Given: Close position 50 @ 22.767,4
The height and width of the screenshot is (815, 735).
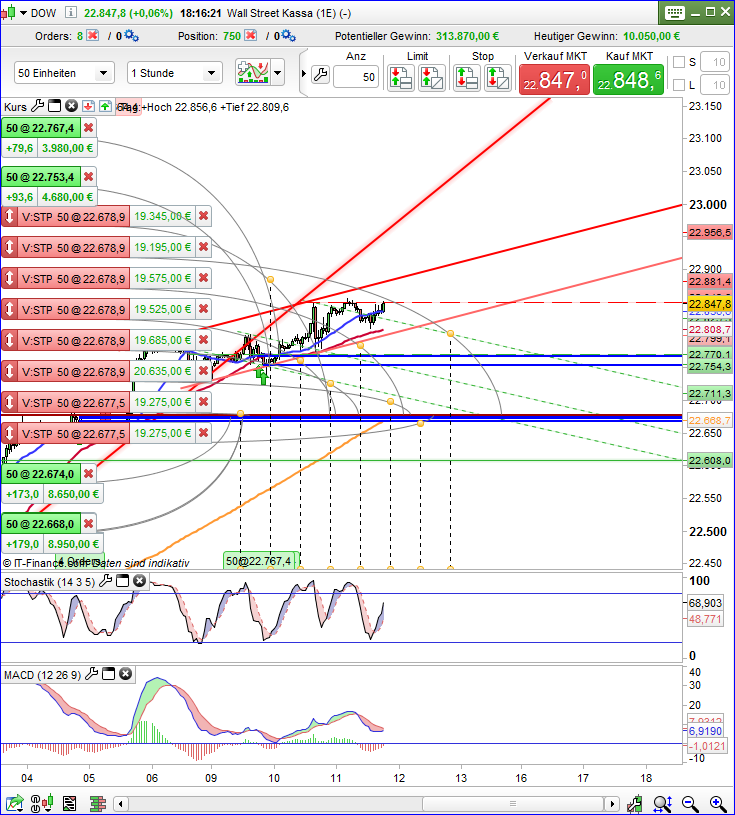Looking at the screenshot, I should (x=89, y=127).
